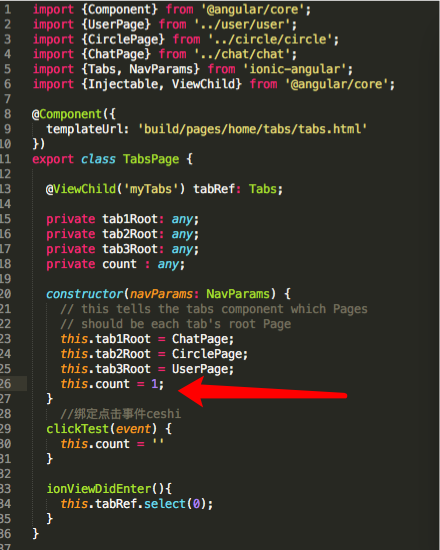440x550 pixels.
Task: Click the constructor keyword
Action: coord(85,294)
